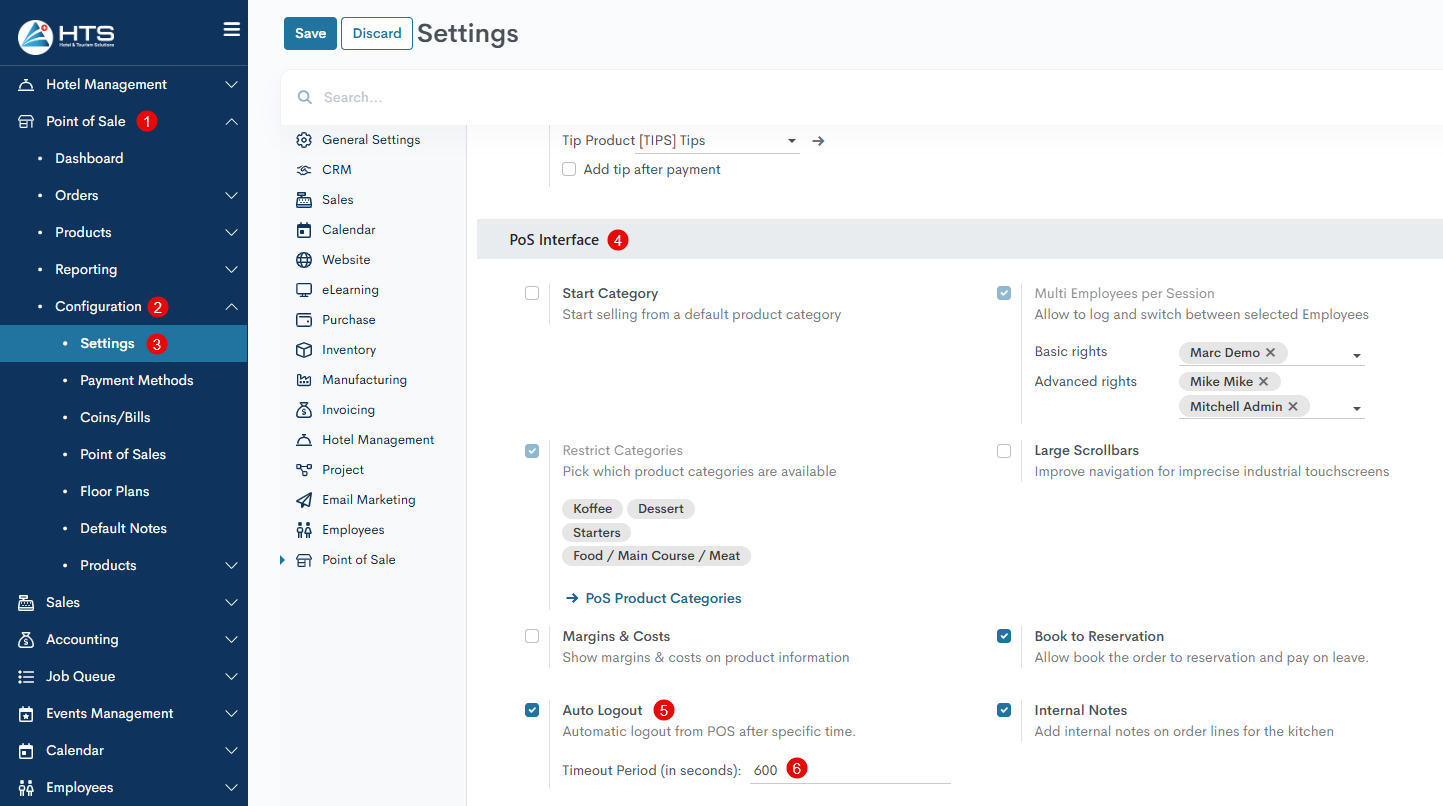1443x806 pixels.
Task: Click the hamburger menu icon in sidebar
Action: pyautogui.click(x=231, y=30)
